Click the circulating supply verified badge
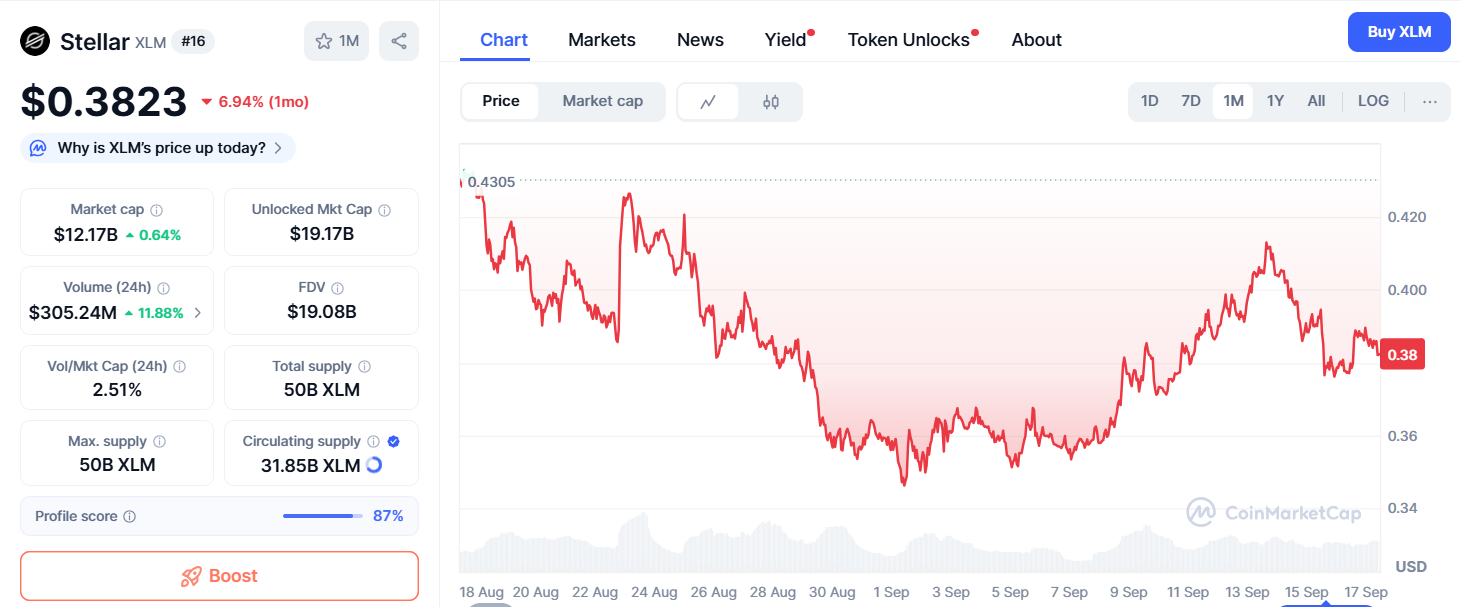1461x607 pixels. click(x=393, y=441)
